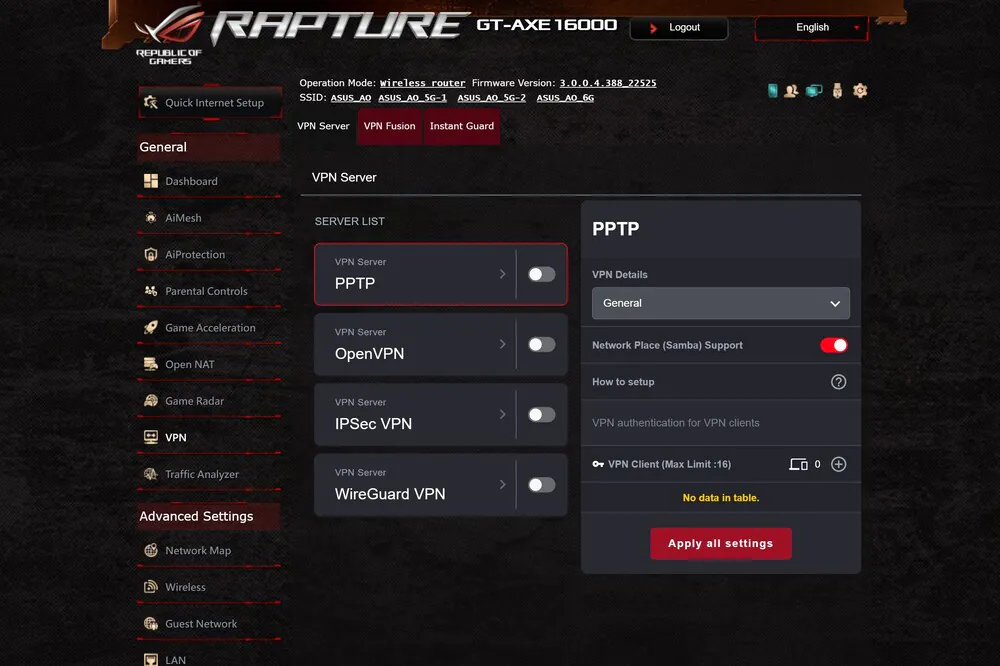1000x666 pixels.
Task: Click the VPN client devices count icon
Action: point(798,464)
